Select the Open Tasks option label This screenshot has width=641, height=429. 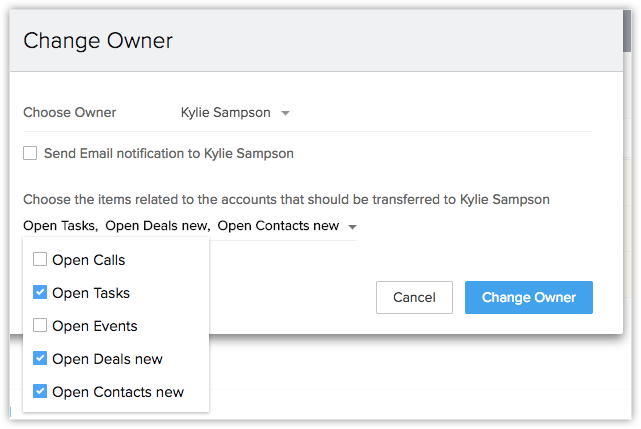pos(91,293)
